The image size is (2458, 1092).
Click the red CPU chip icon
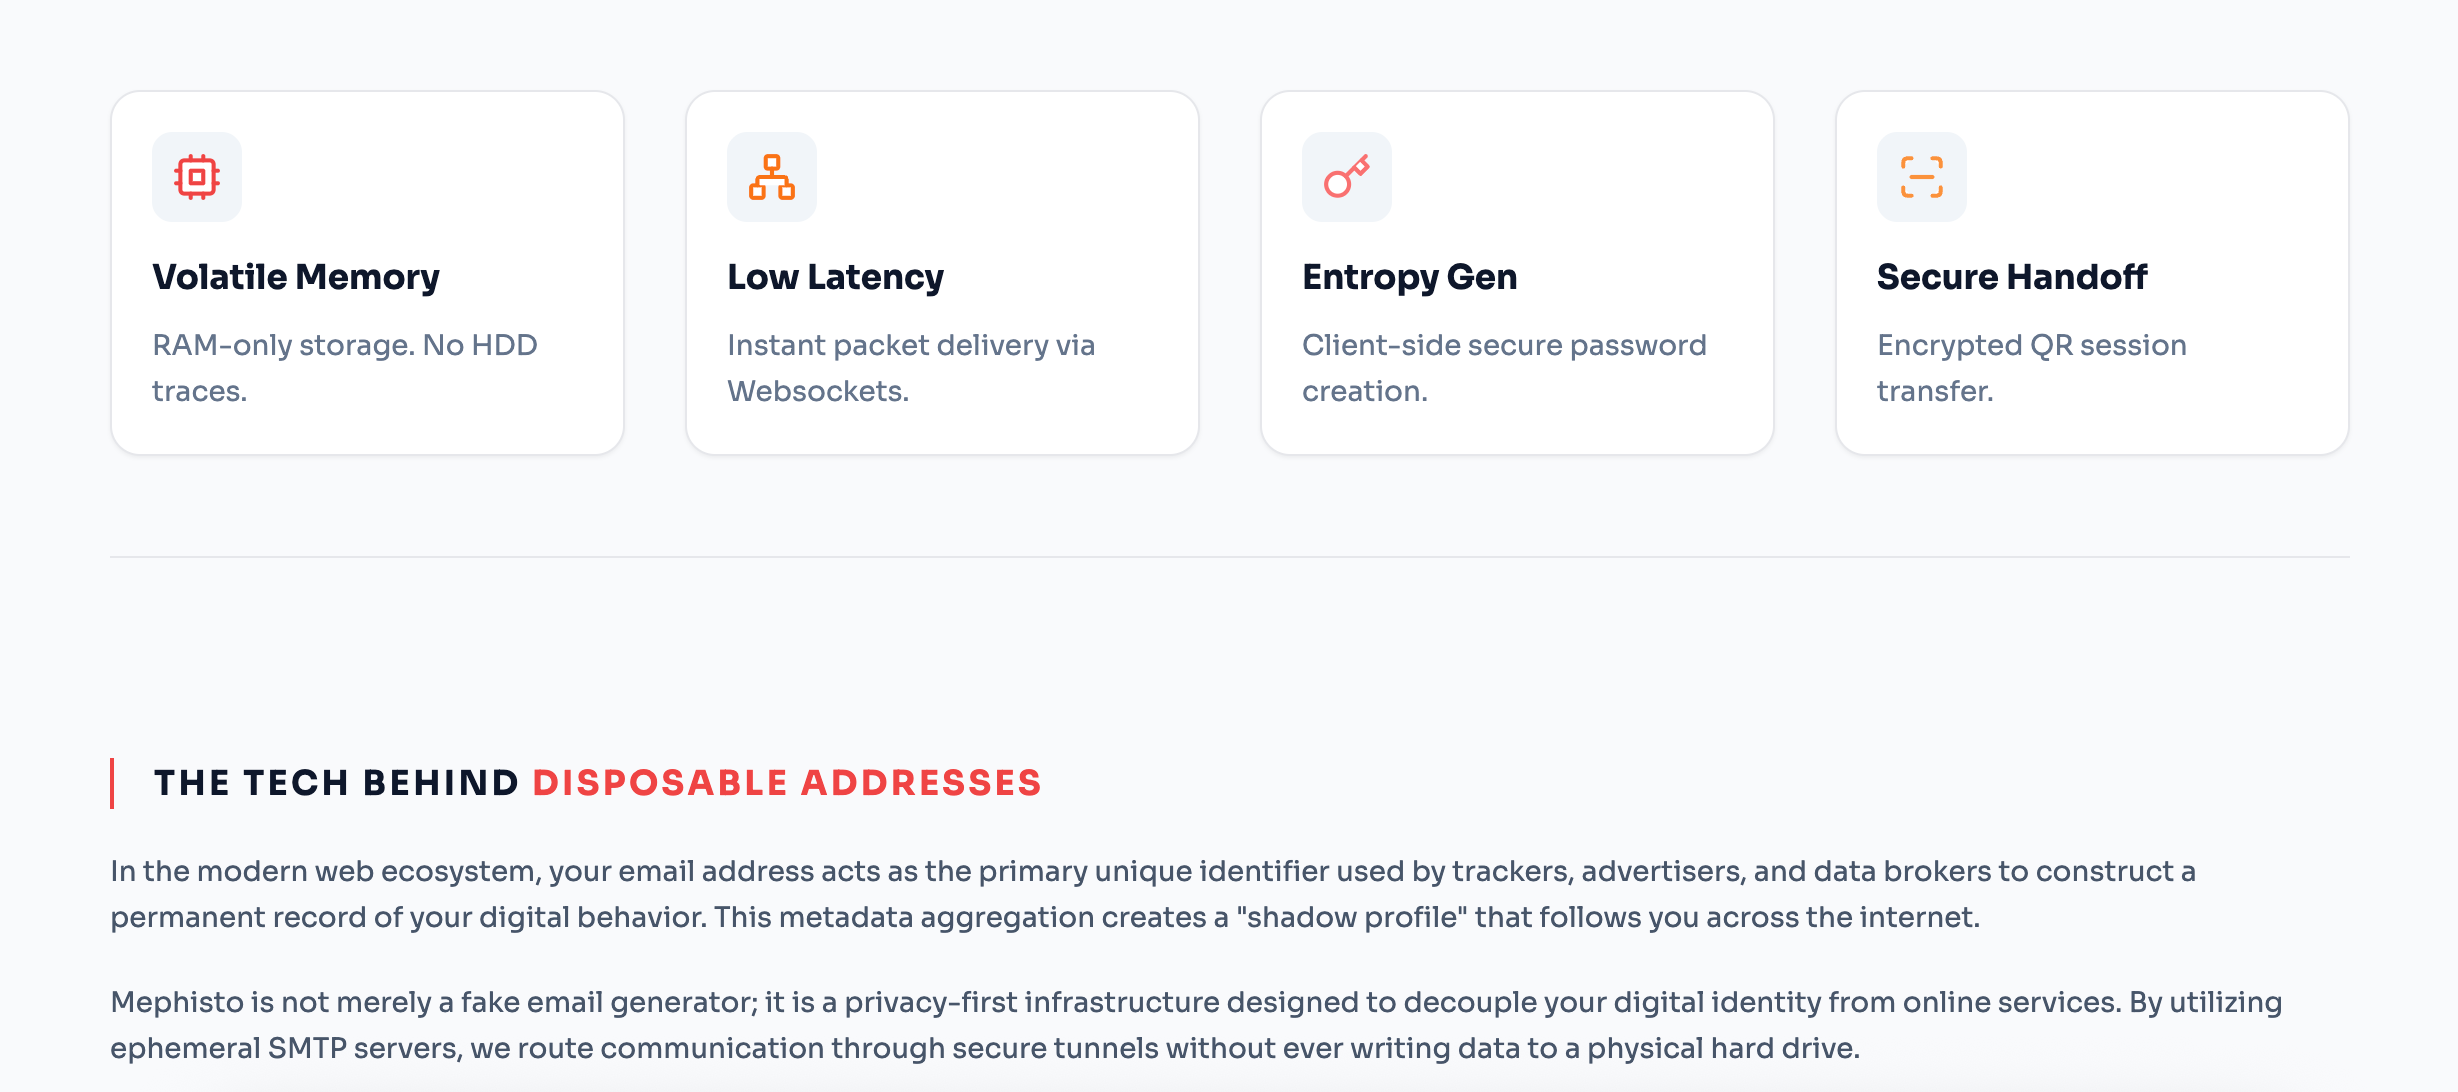coord(197,177)
